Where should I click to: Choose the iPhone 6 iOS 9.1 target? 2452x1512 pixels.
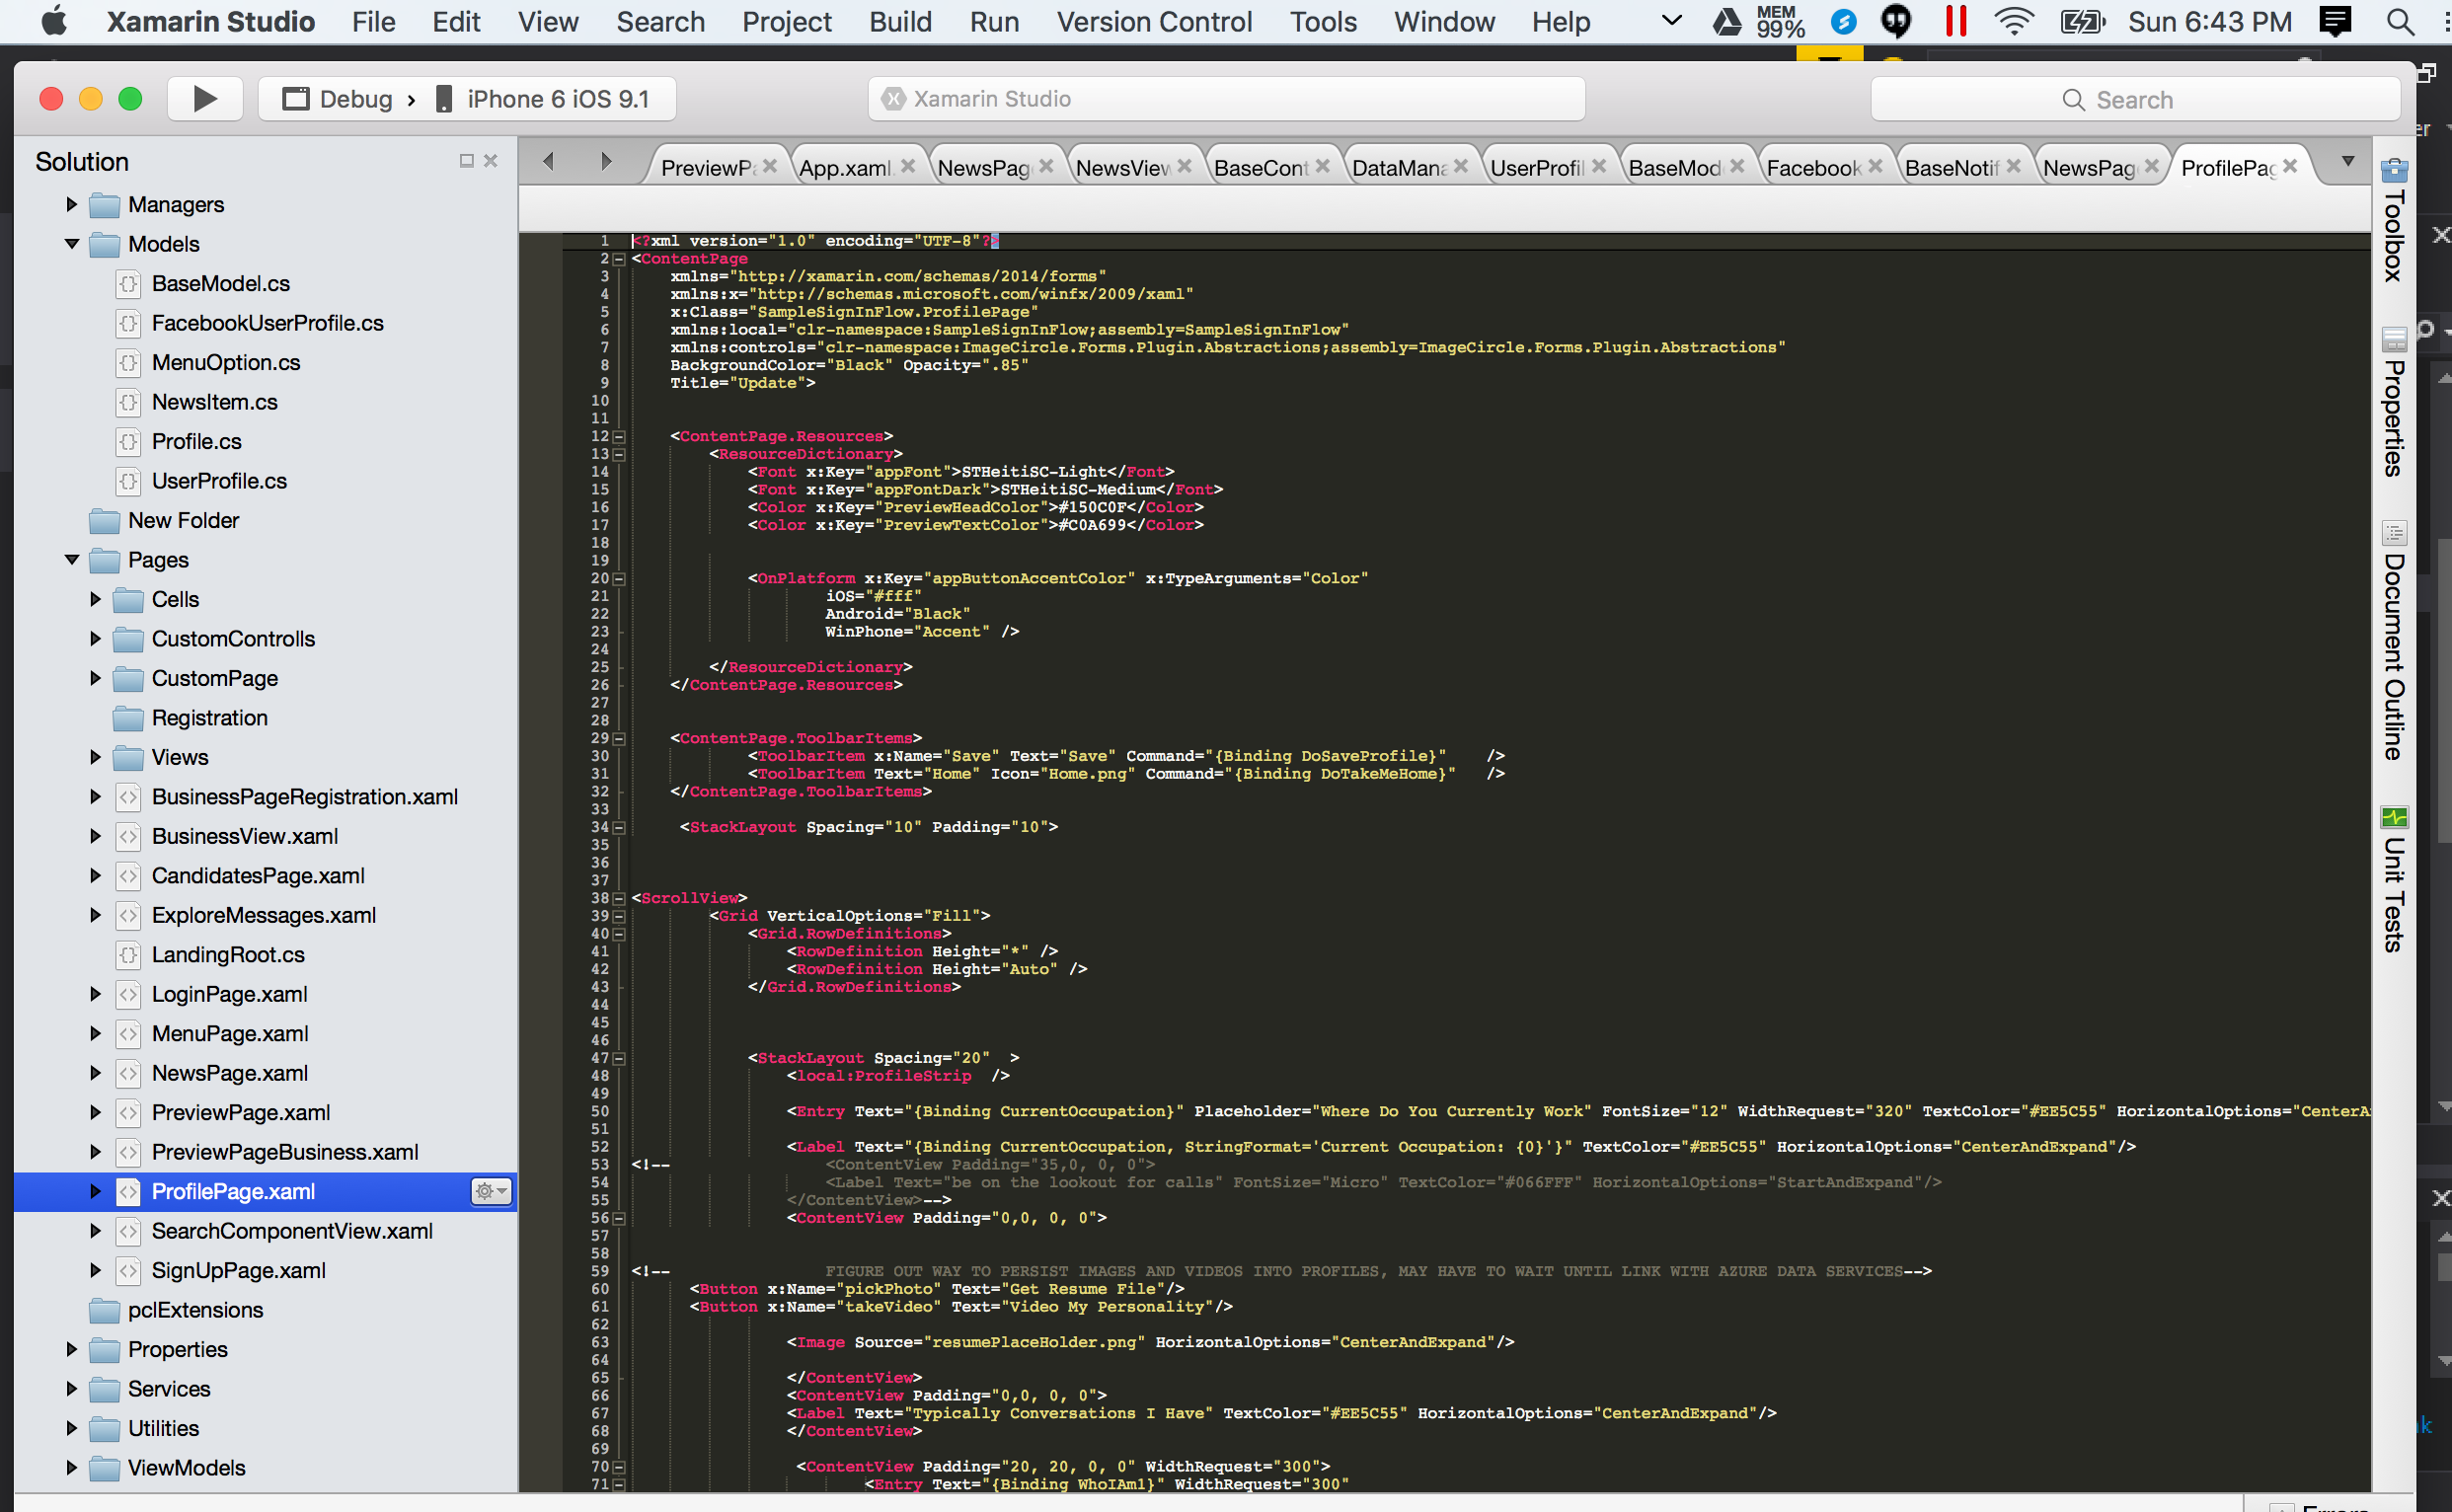(x=545, y=99)
